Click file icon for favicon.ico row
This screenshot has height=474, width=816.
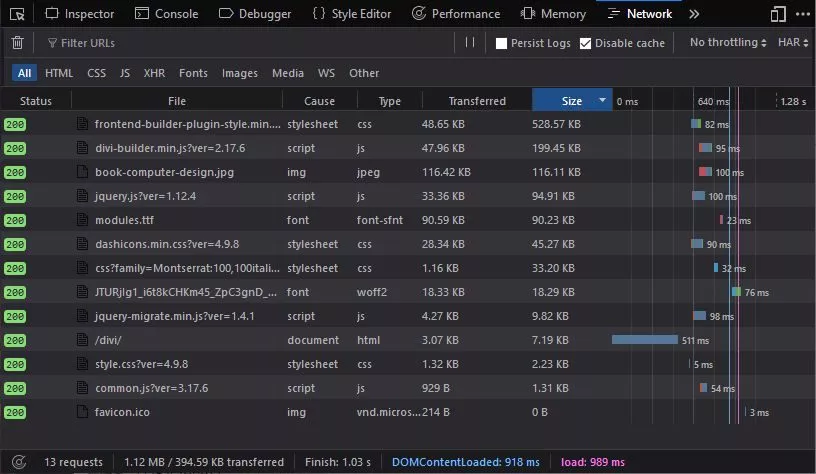83,412
